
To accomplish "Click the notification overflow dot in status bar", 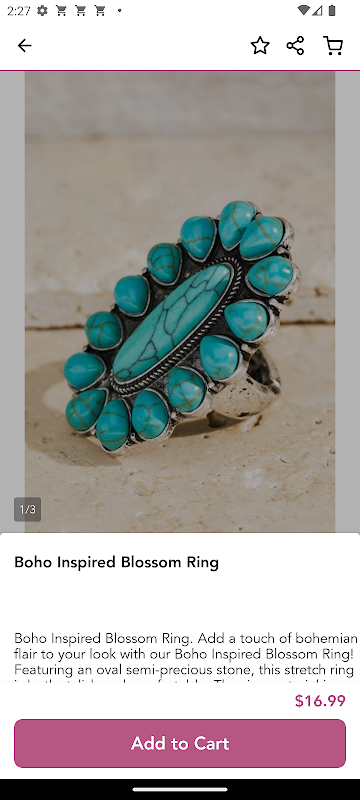I will pyautogui.click(x=119, y=10).
